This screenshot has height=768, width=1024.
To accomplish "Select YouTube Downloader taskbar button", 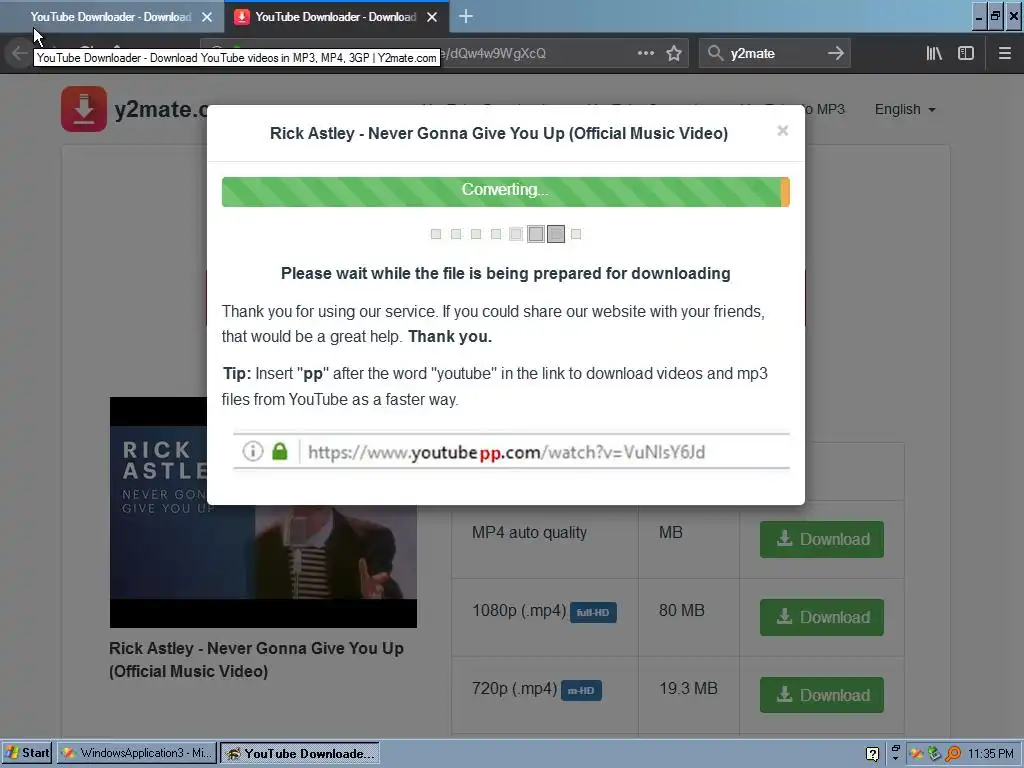I will (300, 753).
